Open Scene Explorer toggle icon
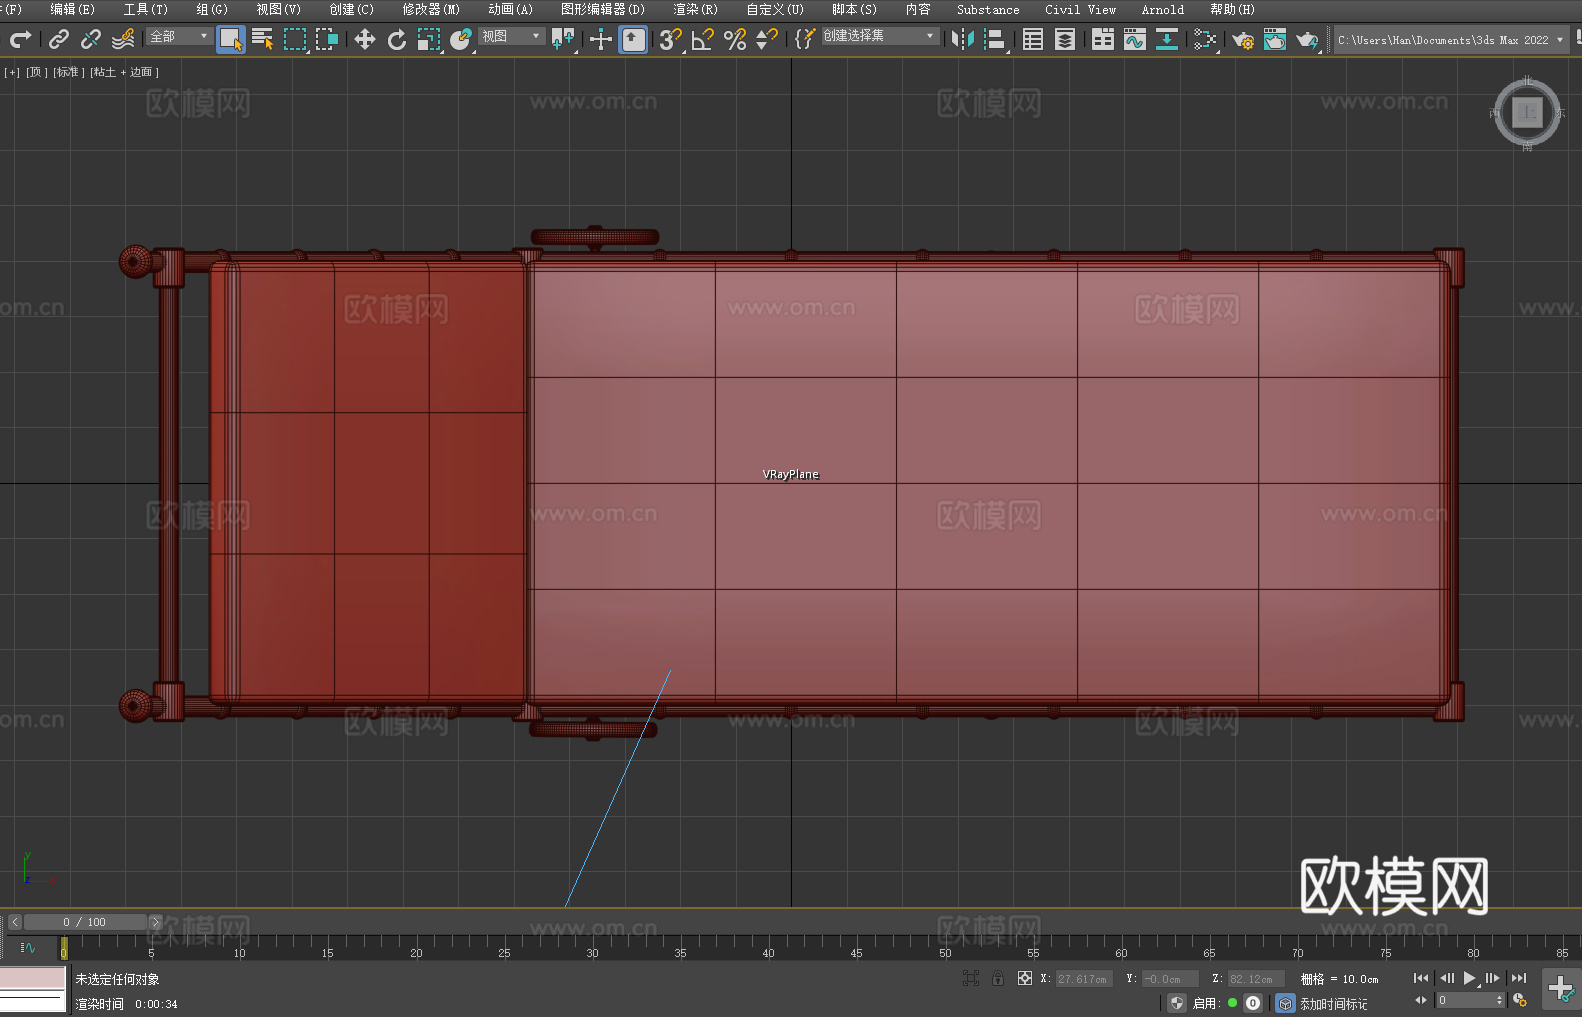Image resolution: width=1582 pixels, height=1017 pixels. point(1033,39)
